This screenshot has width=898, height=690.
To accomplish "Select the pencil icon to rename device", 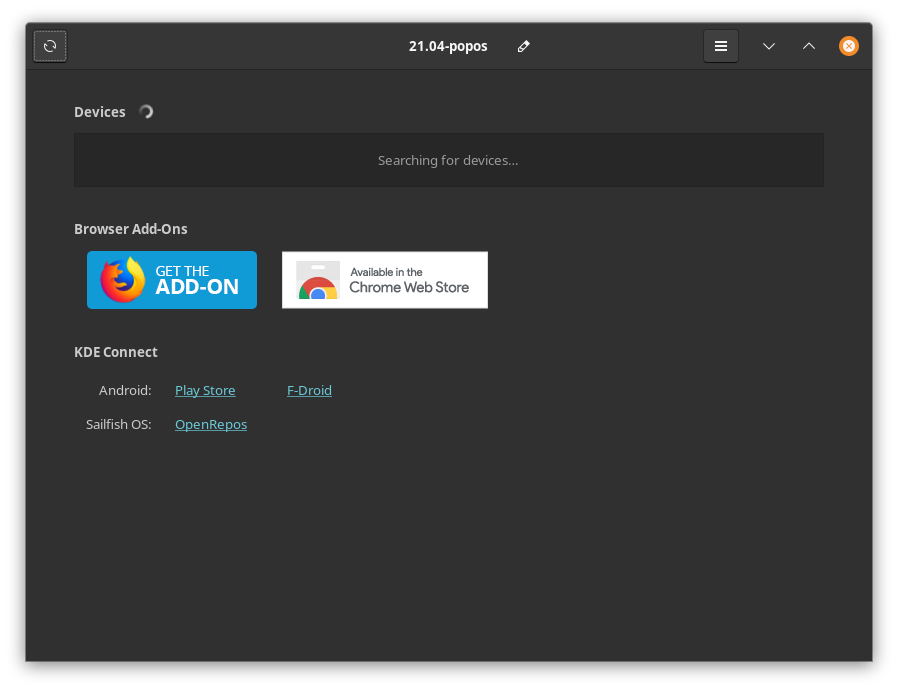I will 523,45.
